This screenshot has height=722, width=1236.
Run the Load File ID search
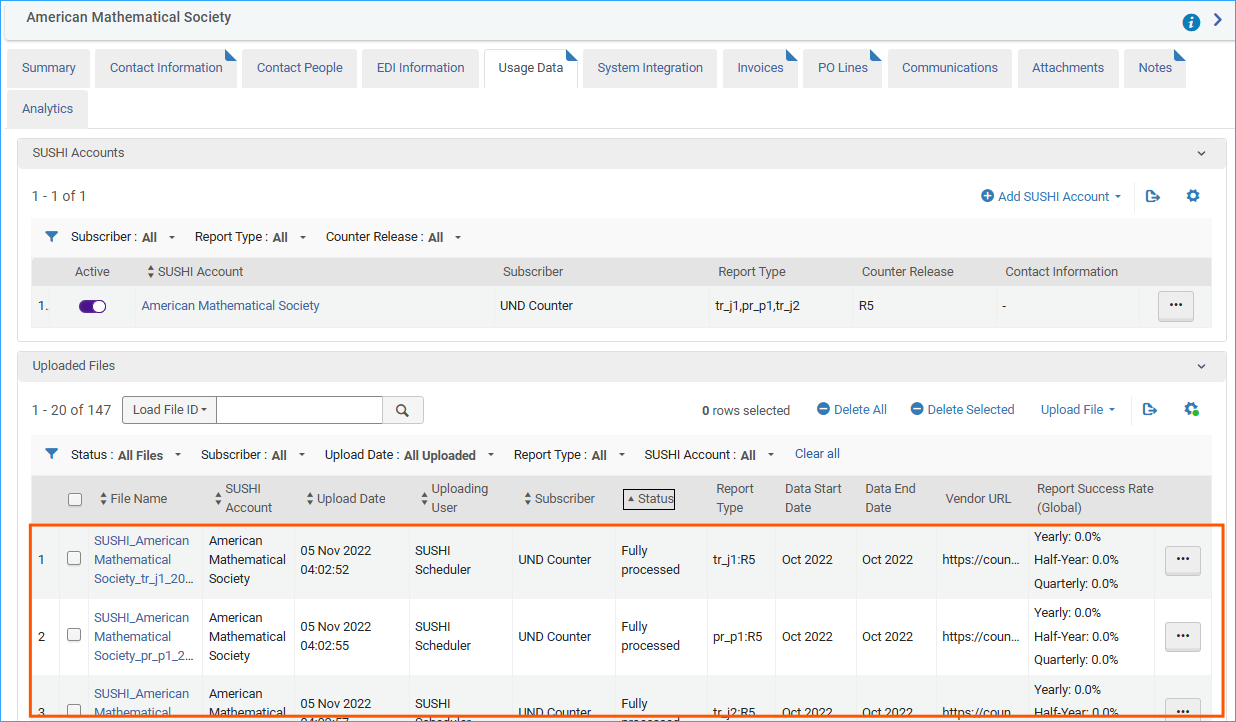coord(404,409)
